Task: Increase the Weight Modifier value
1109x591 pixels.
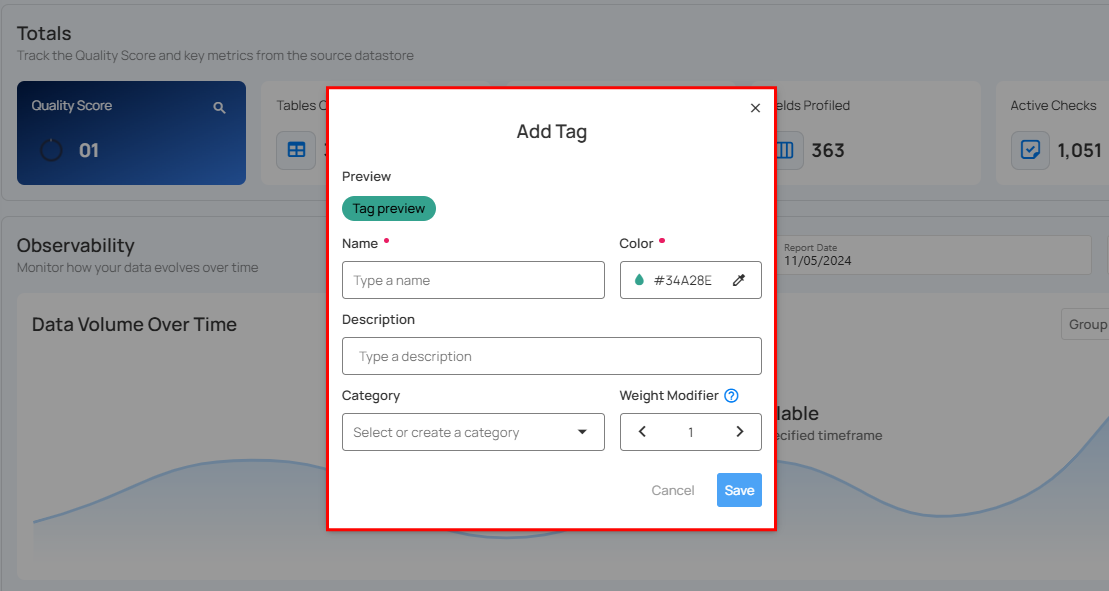Action: (740, 431)
